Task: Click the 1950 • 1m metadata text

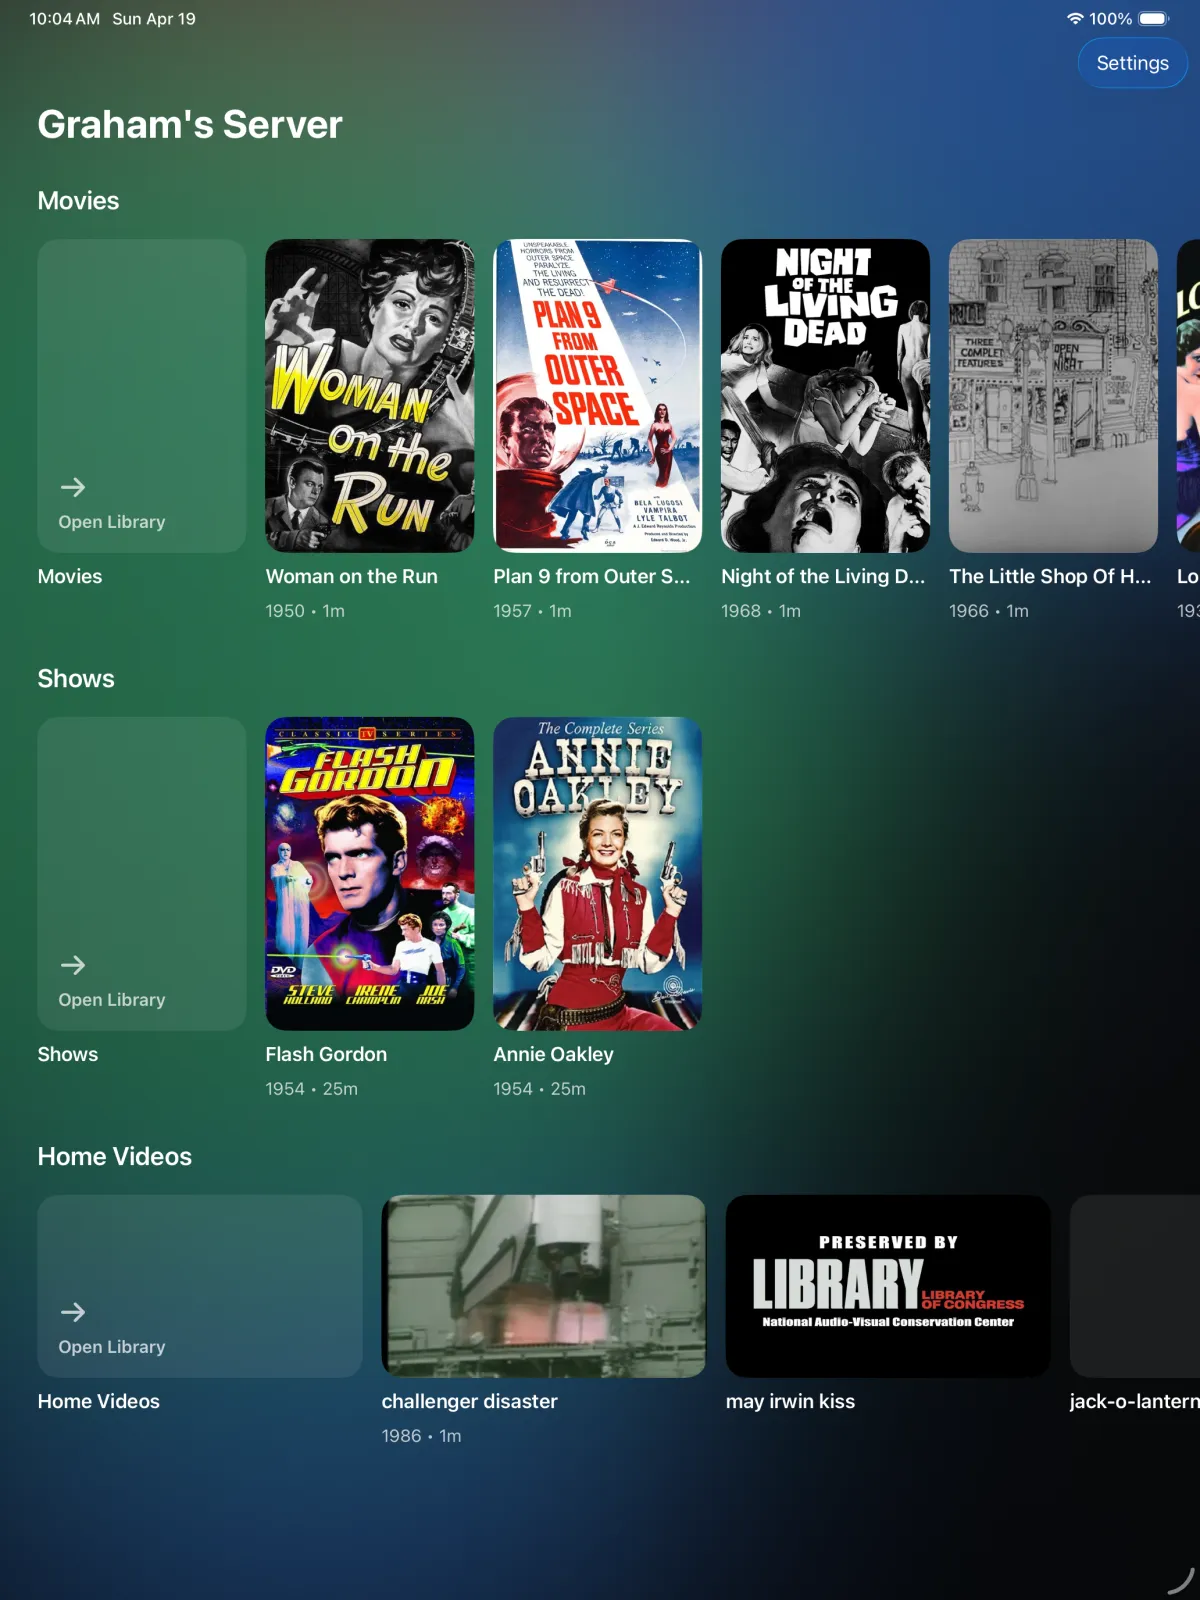Action: pos(305,611)
